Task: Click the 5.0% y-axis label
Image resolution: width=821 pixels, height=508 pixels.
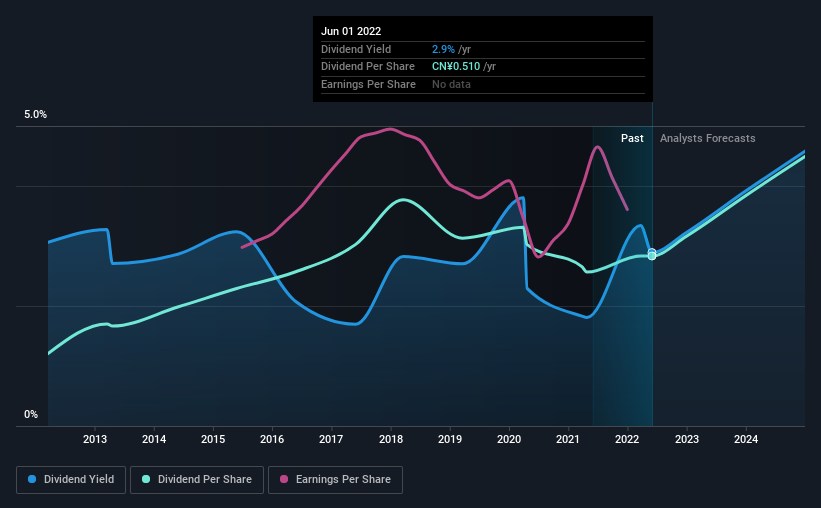Action: 35,114
